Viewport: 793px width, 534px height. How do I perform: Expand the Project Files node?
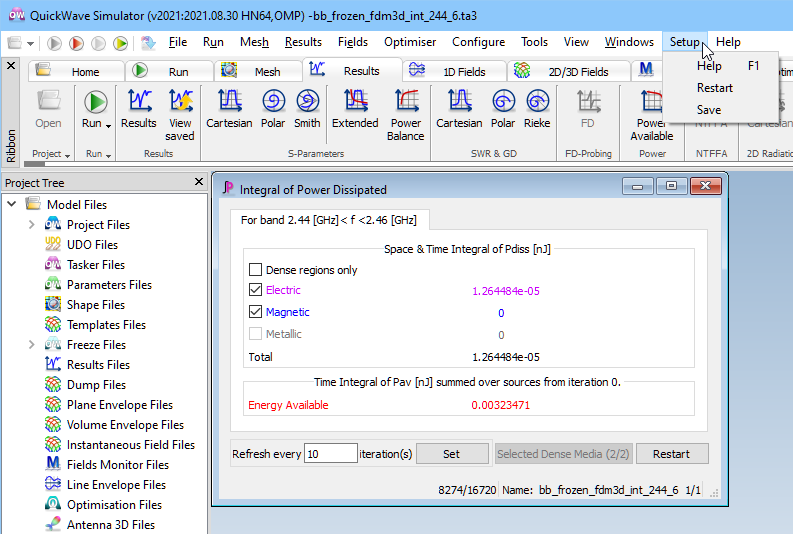pos(31,224)
